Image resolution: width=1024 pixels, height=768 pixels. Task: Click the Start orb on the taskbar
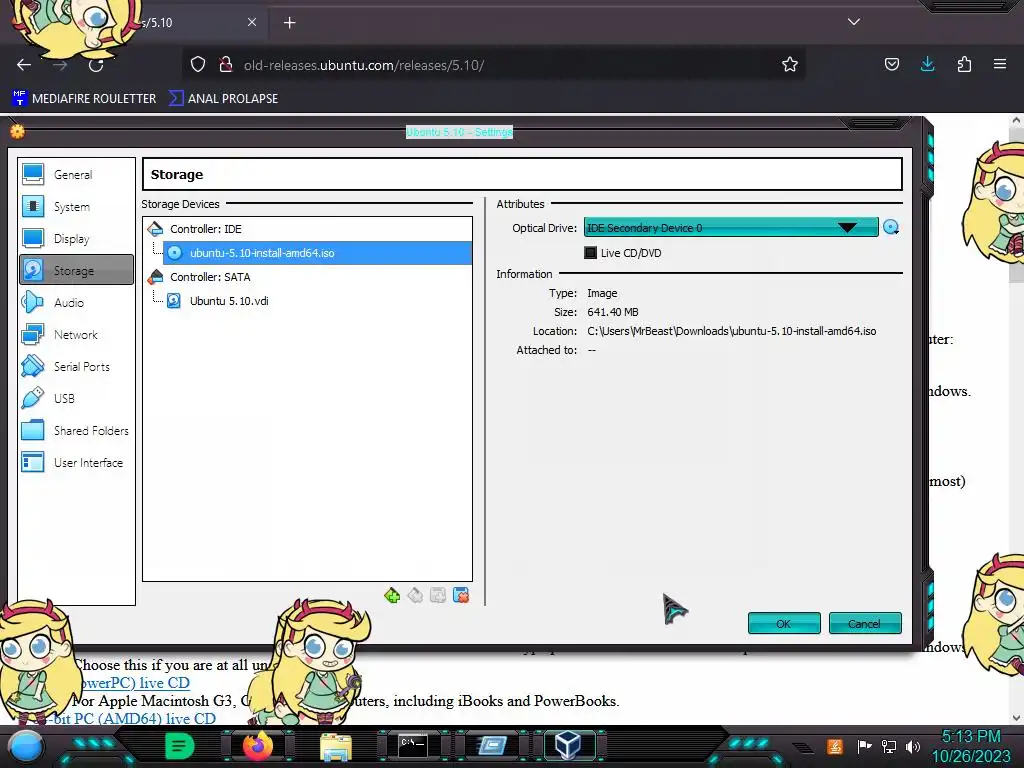click(x=26, y=746)
